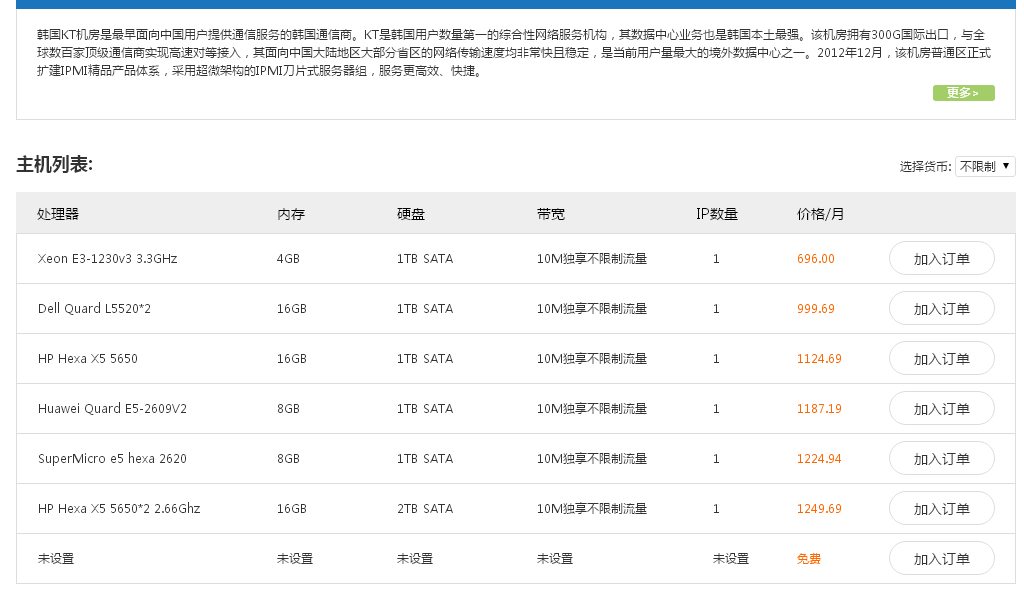The image size is (1024, 604).
Task: Click the green 更多> button
Action: coord(963,93)
